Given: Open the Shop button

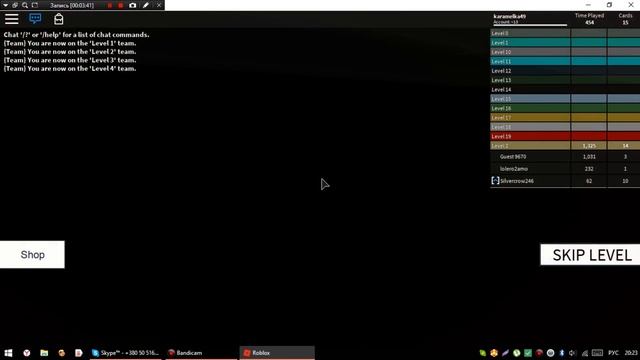Looking at the screenshot, I should click(32, 255).
